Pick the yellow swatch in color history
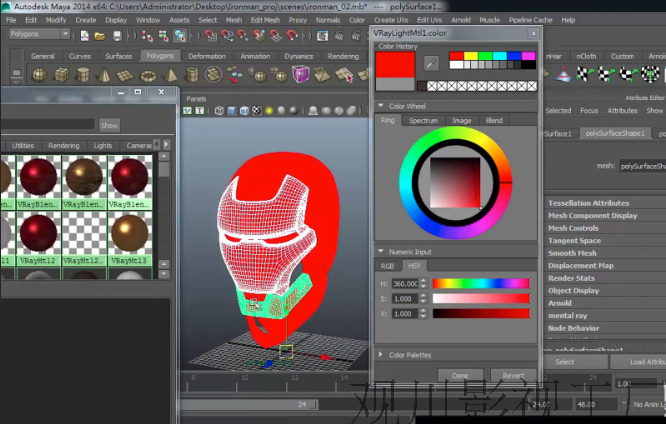The width and height of the screenshot is (666, 424). [471, 56]
